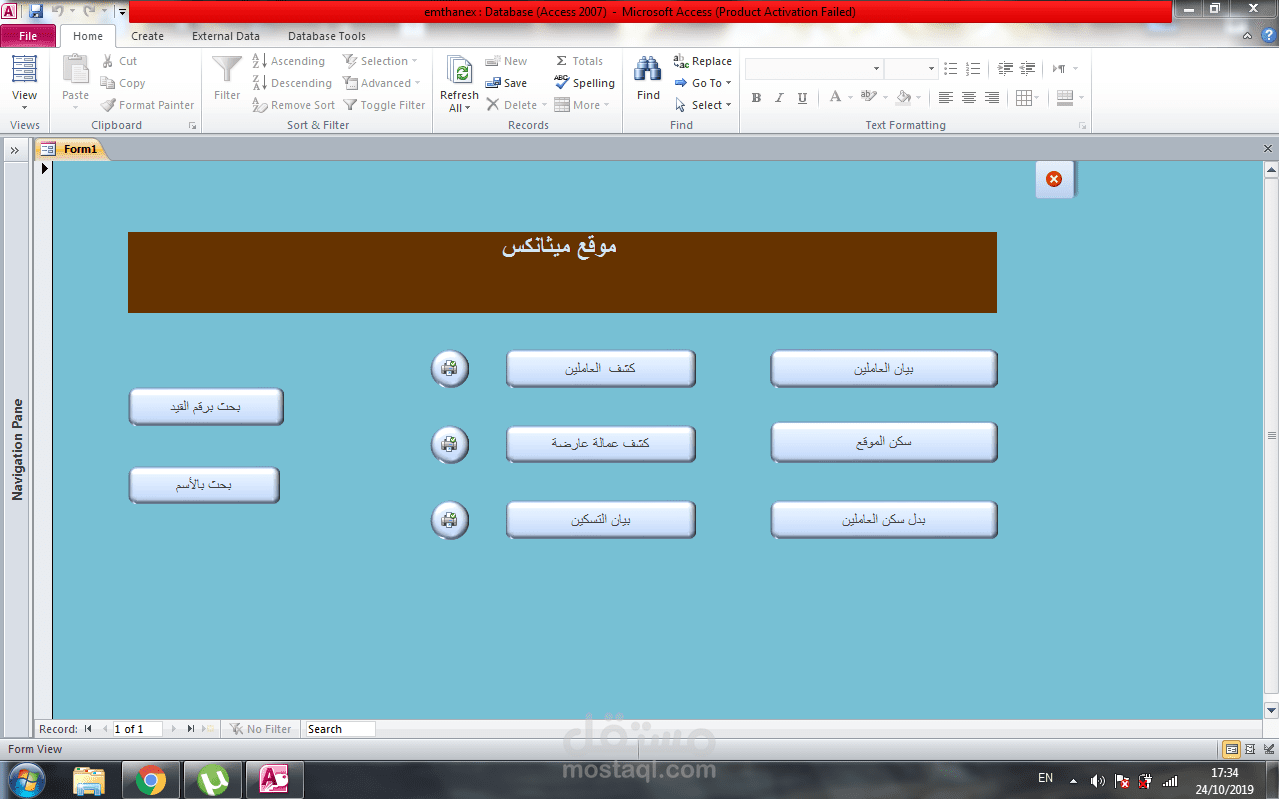Click the printer icon beside كشف العاملين
1279x799 pixels.
pos(449,368)
